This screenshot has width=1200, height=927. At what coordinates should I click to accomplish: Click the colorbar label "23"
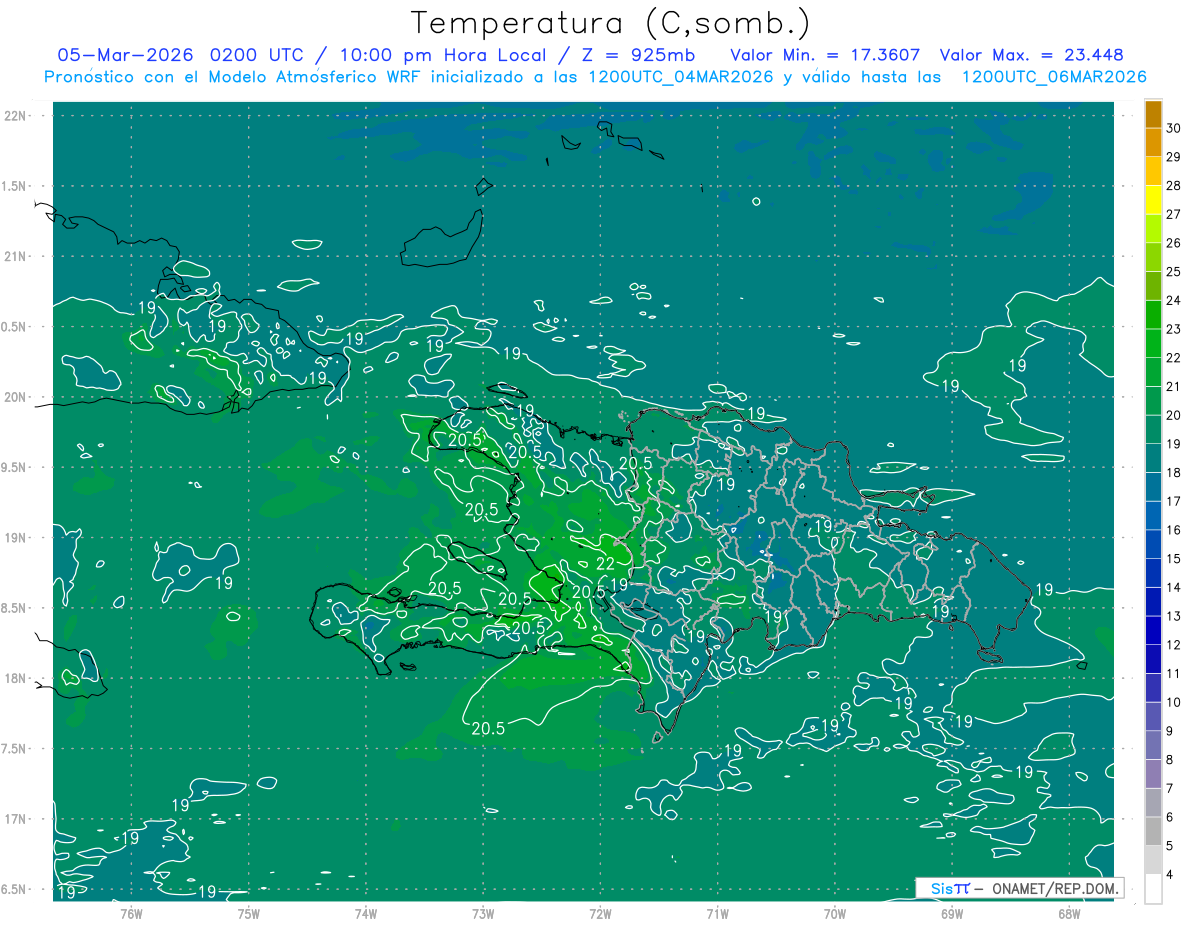(x=1175, y=329)
